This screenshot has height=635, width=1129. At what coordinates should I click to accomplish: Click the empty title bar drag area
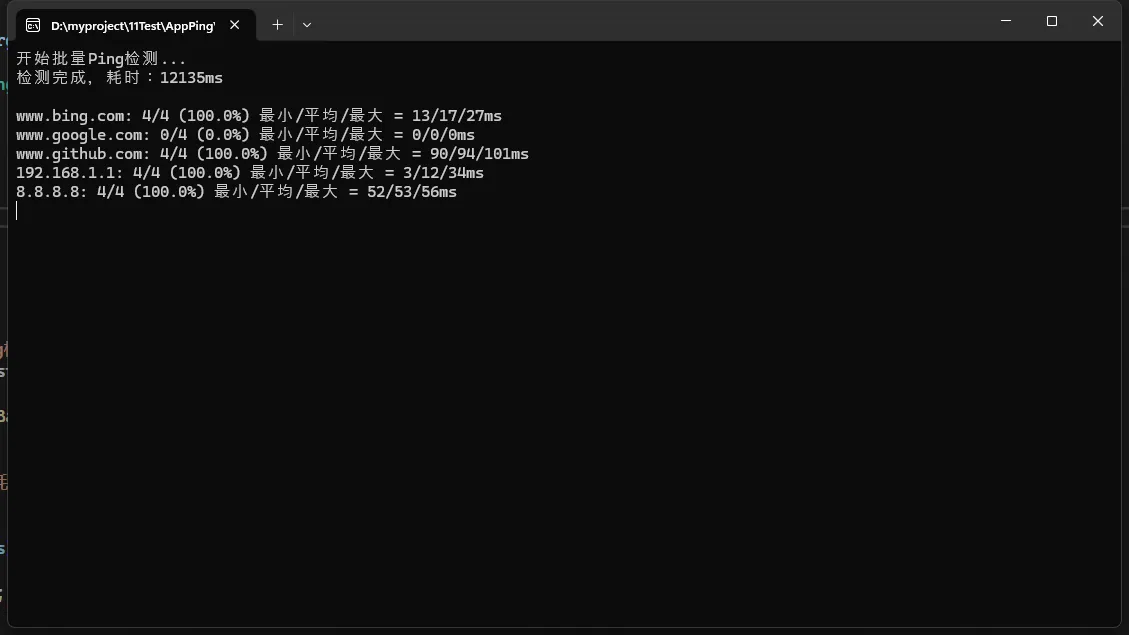click(650, 21)
